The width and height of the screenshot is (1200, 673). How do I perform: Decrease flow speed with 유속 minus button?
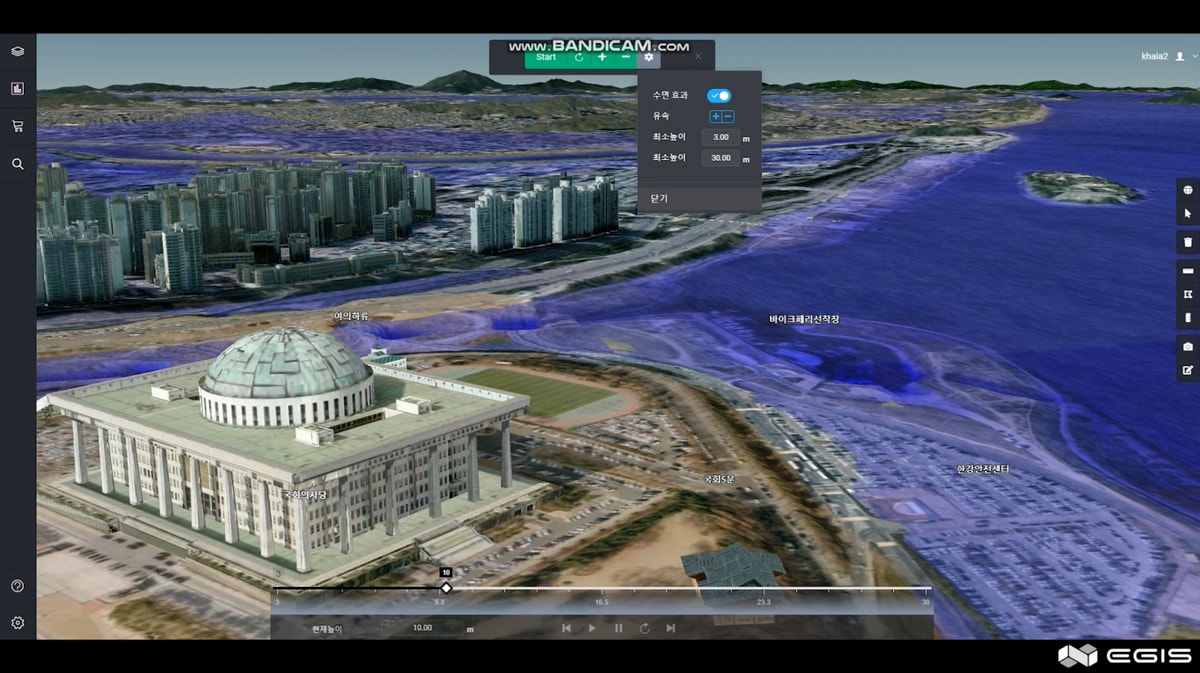pyautogui.click(x=728, y=117)
